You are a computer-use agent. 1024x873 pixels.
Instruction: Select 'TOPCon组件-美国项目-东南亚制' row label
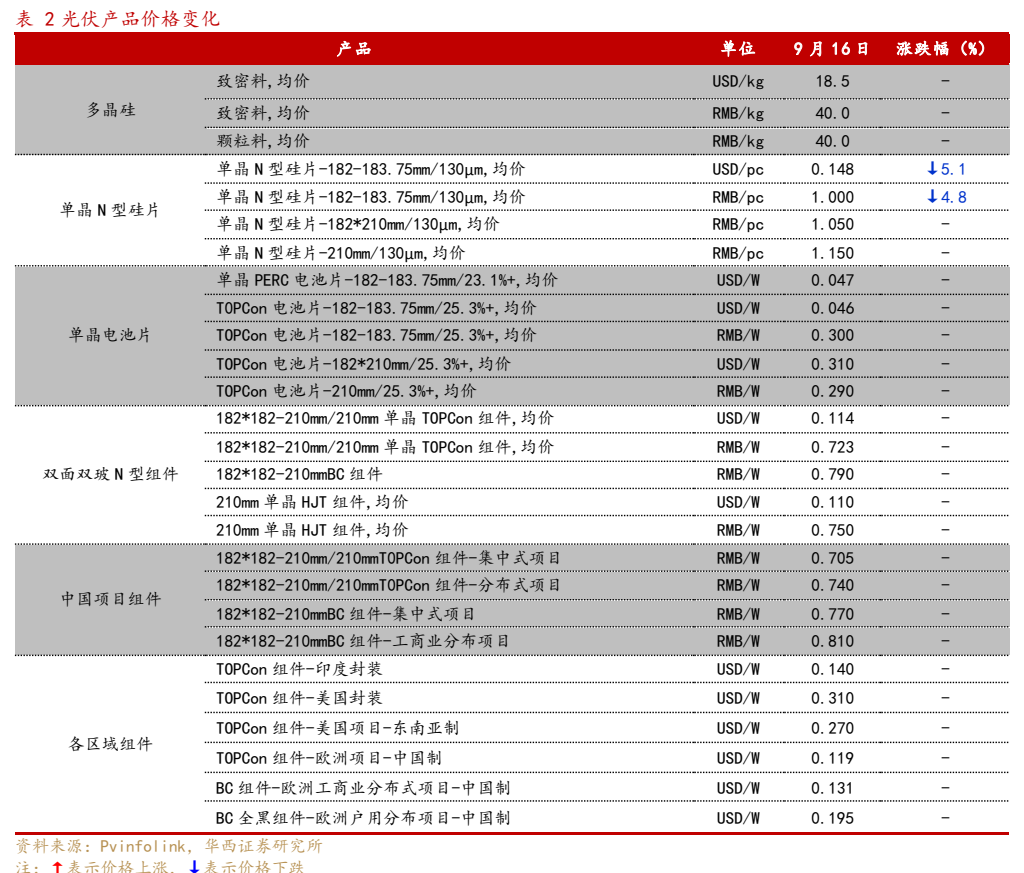pyautogui.click(x=338, y=728)
